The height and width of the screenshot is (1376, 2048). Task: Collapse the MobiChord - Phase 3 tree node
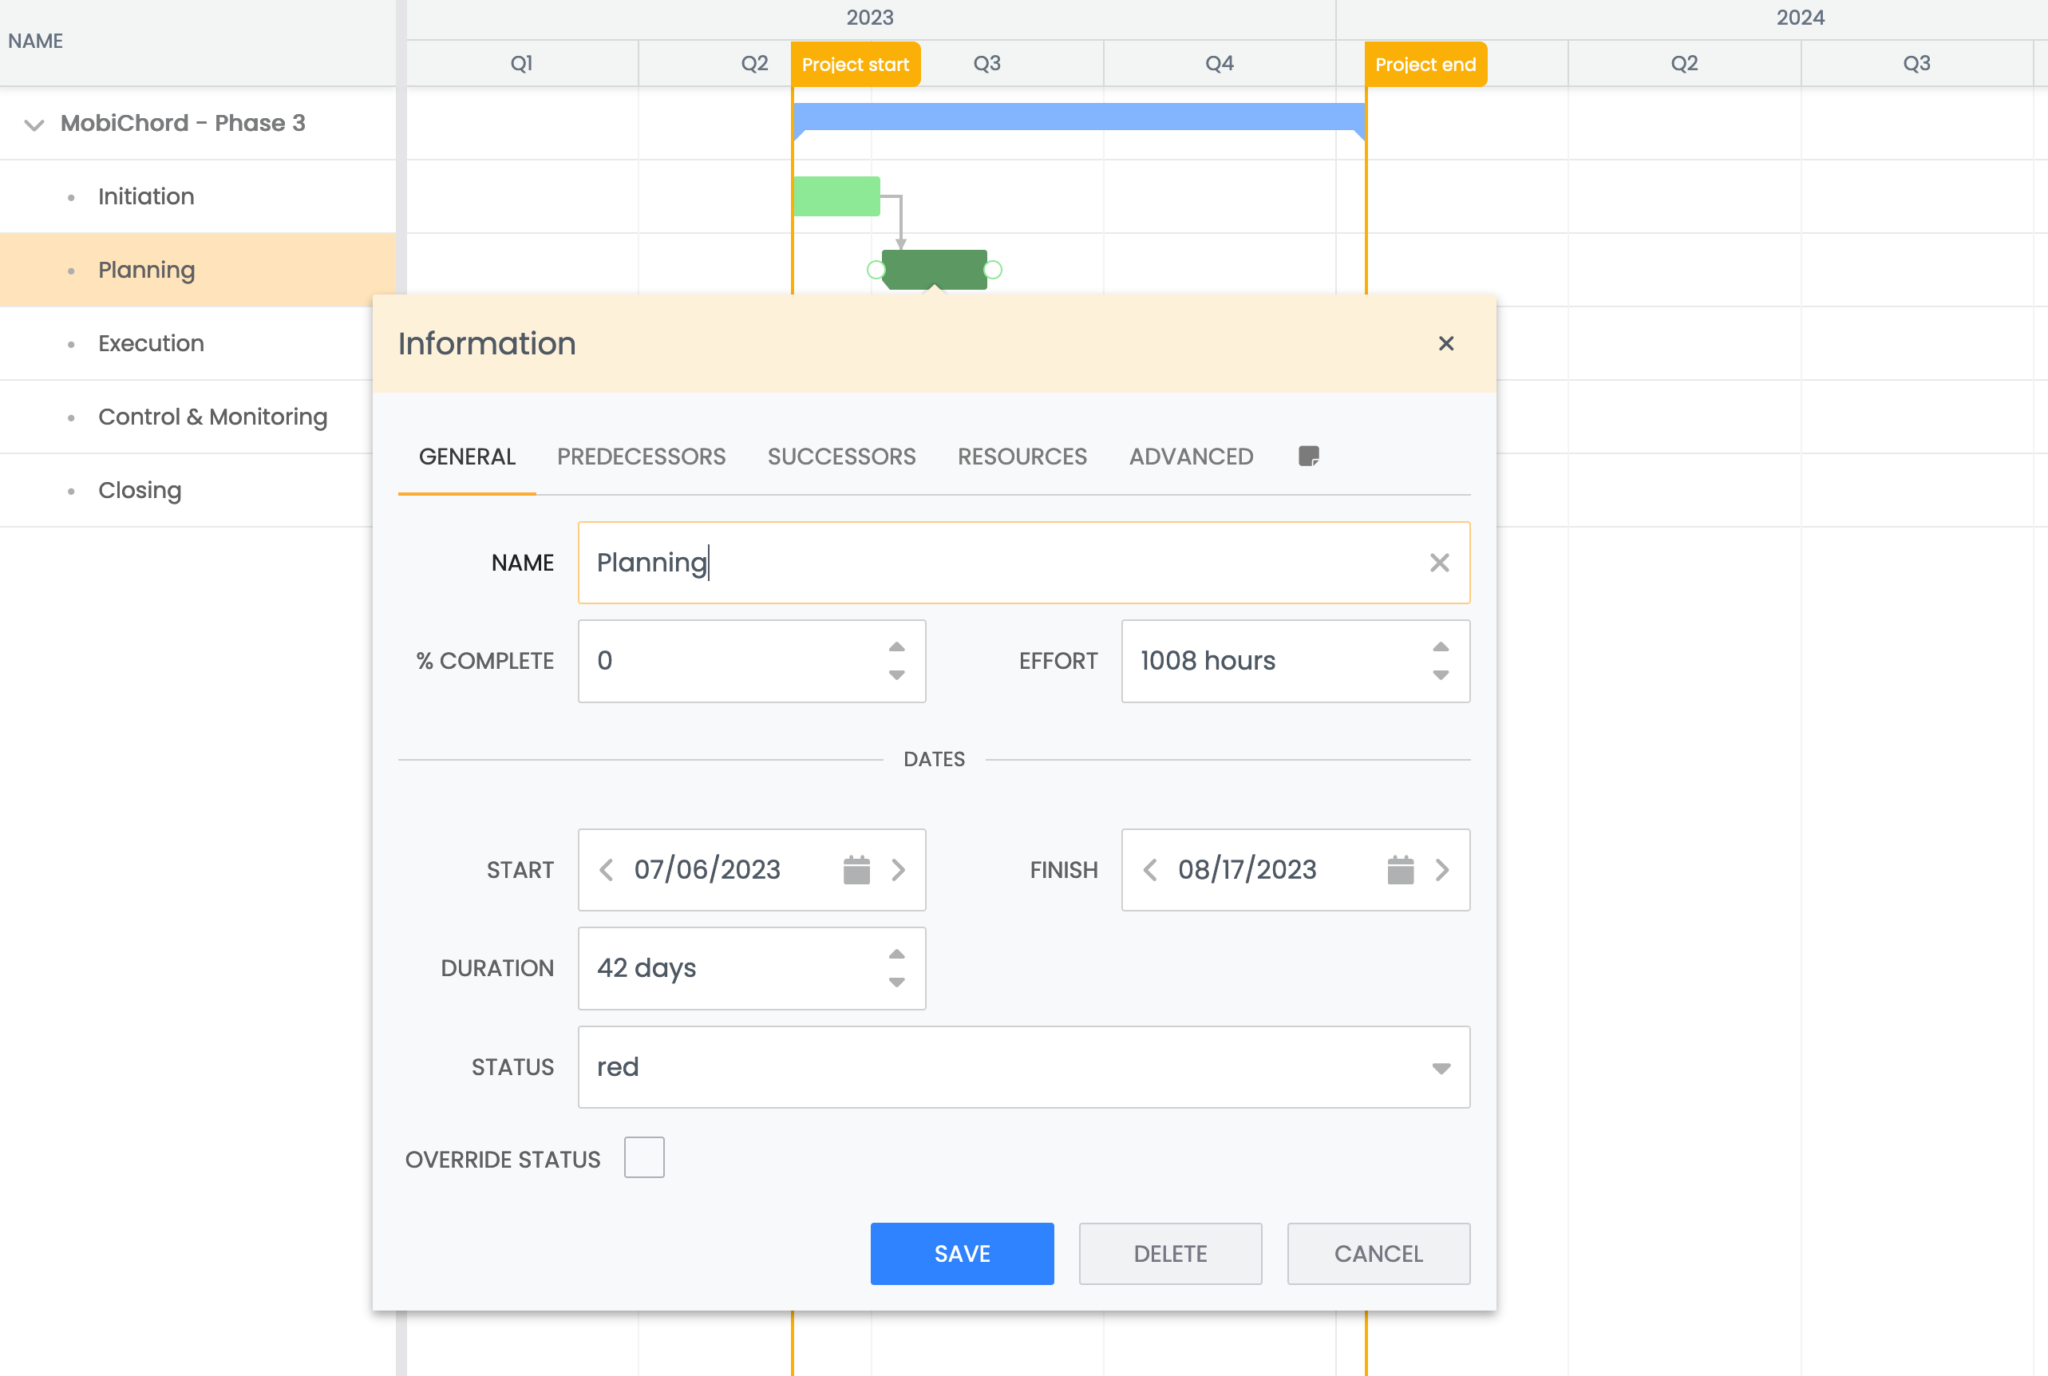tap(33, 124)
